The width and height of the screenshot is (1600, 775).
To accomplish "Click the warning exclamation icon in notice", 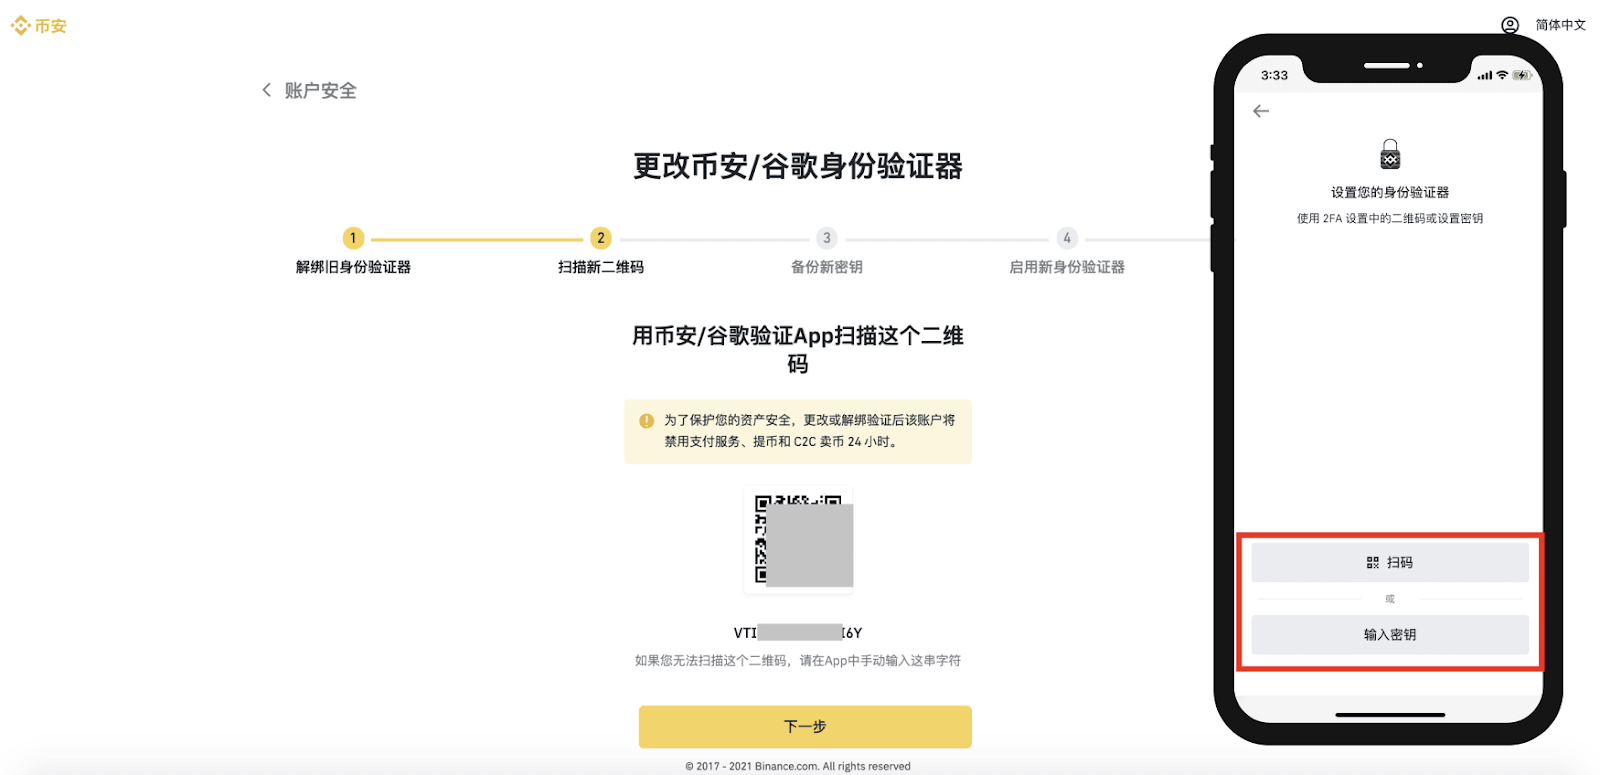I will coord(646,421).
